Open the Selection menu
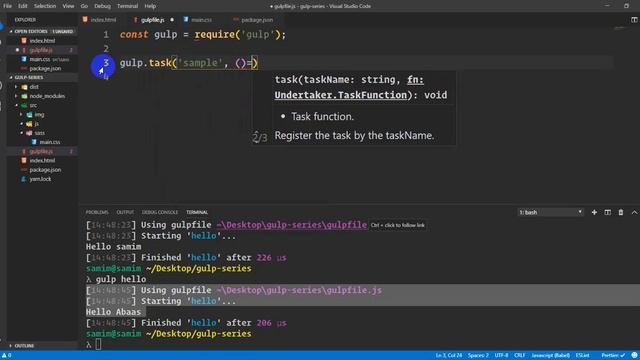640x360 pixels. click(45, 6)
